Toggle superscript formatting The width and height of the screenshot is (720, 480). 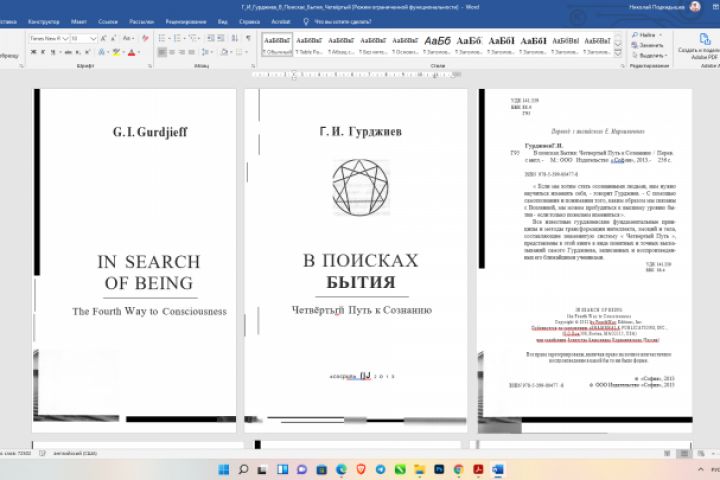click(x=87, y=52)
